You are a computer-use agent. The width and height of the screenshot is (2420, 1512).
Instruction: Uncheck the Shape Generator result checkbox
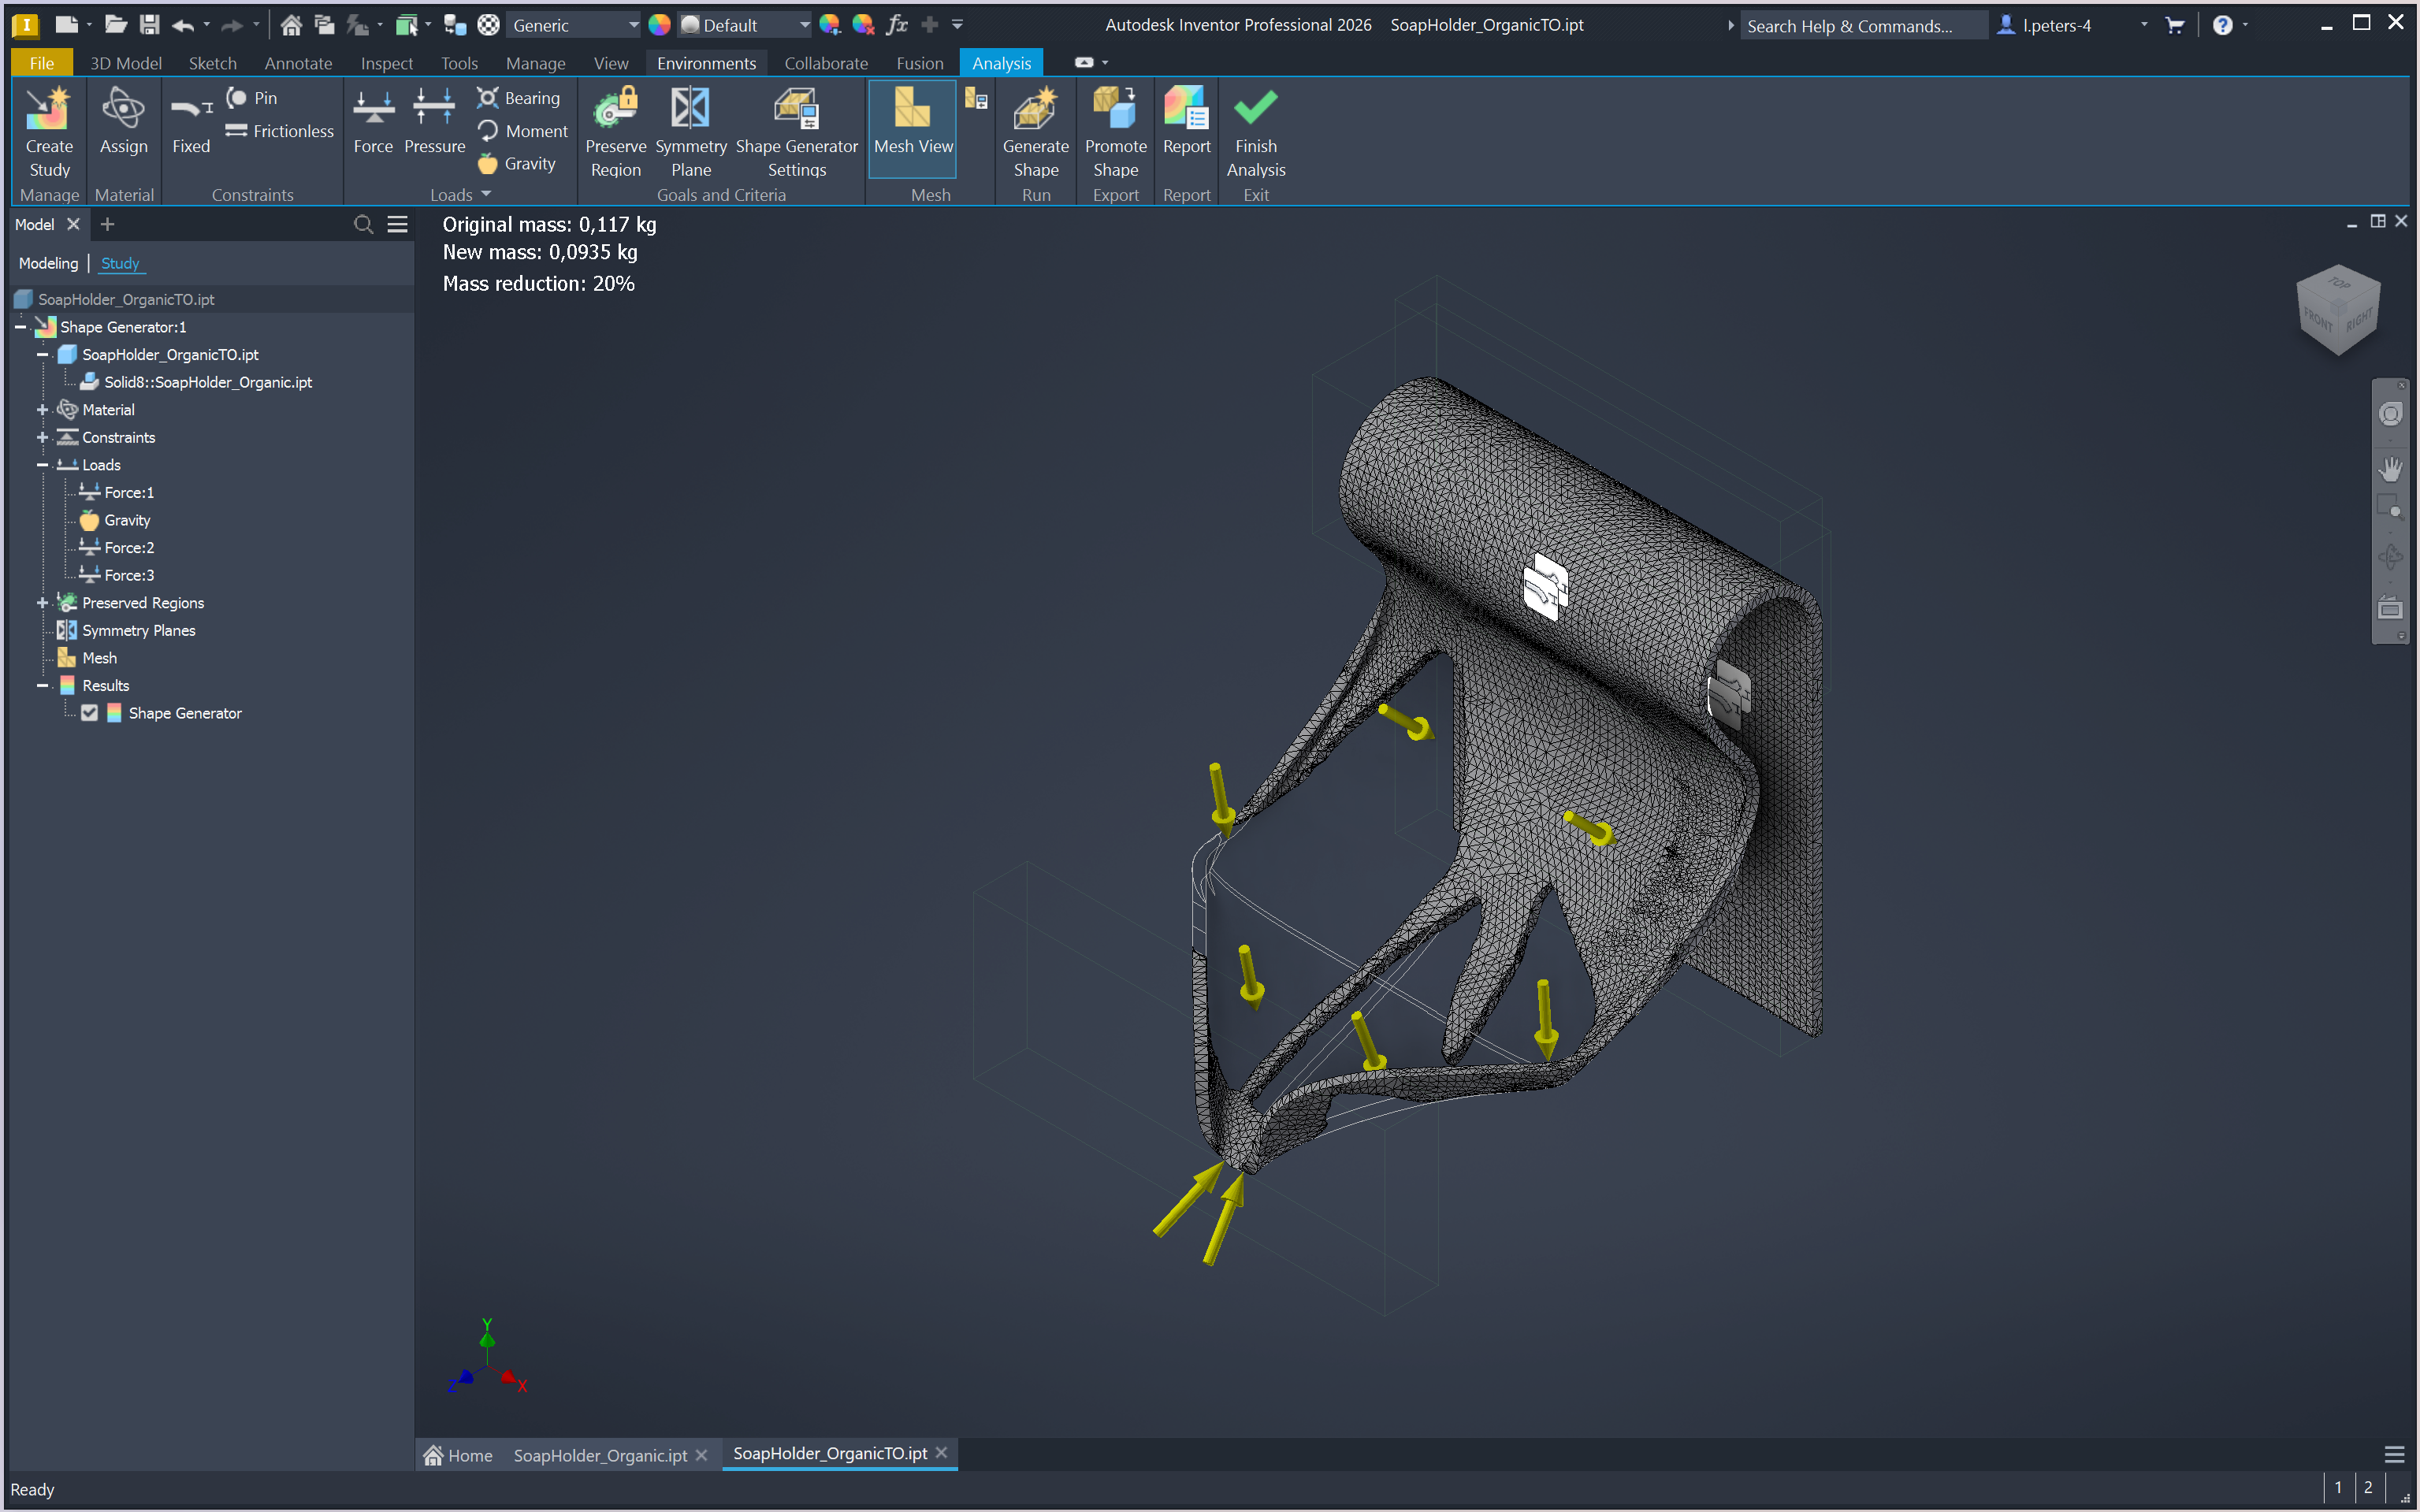(90, 713)
